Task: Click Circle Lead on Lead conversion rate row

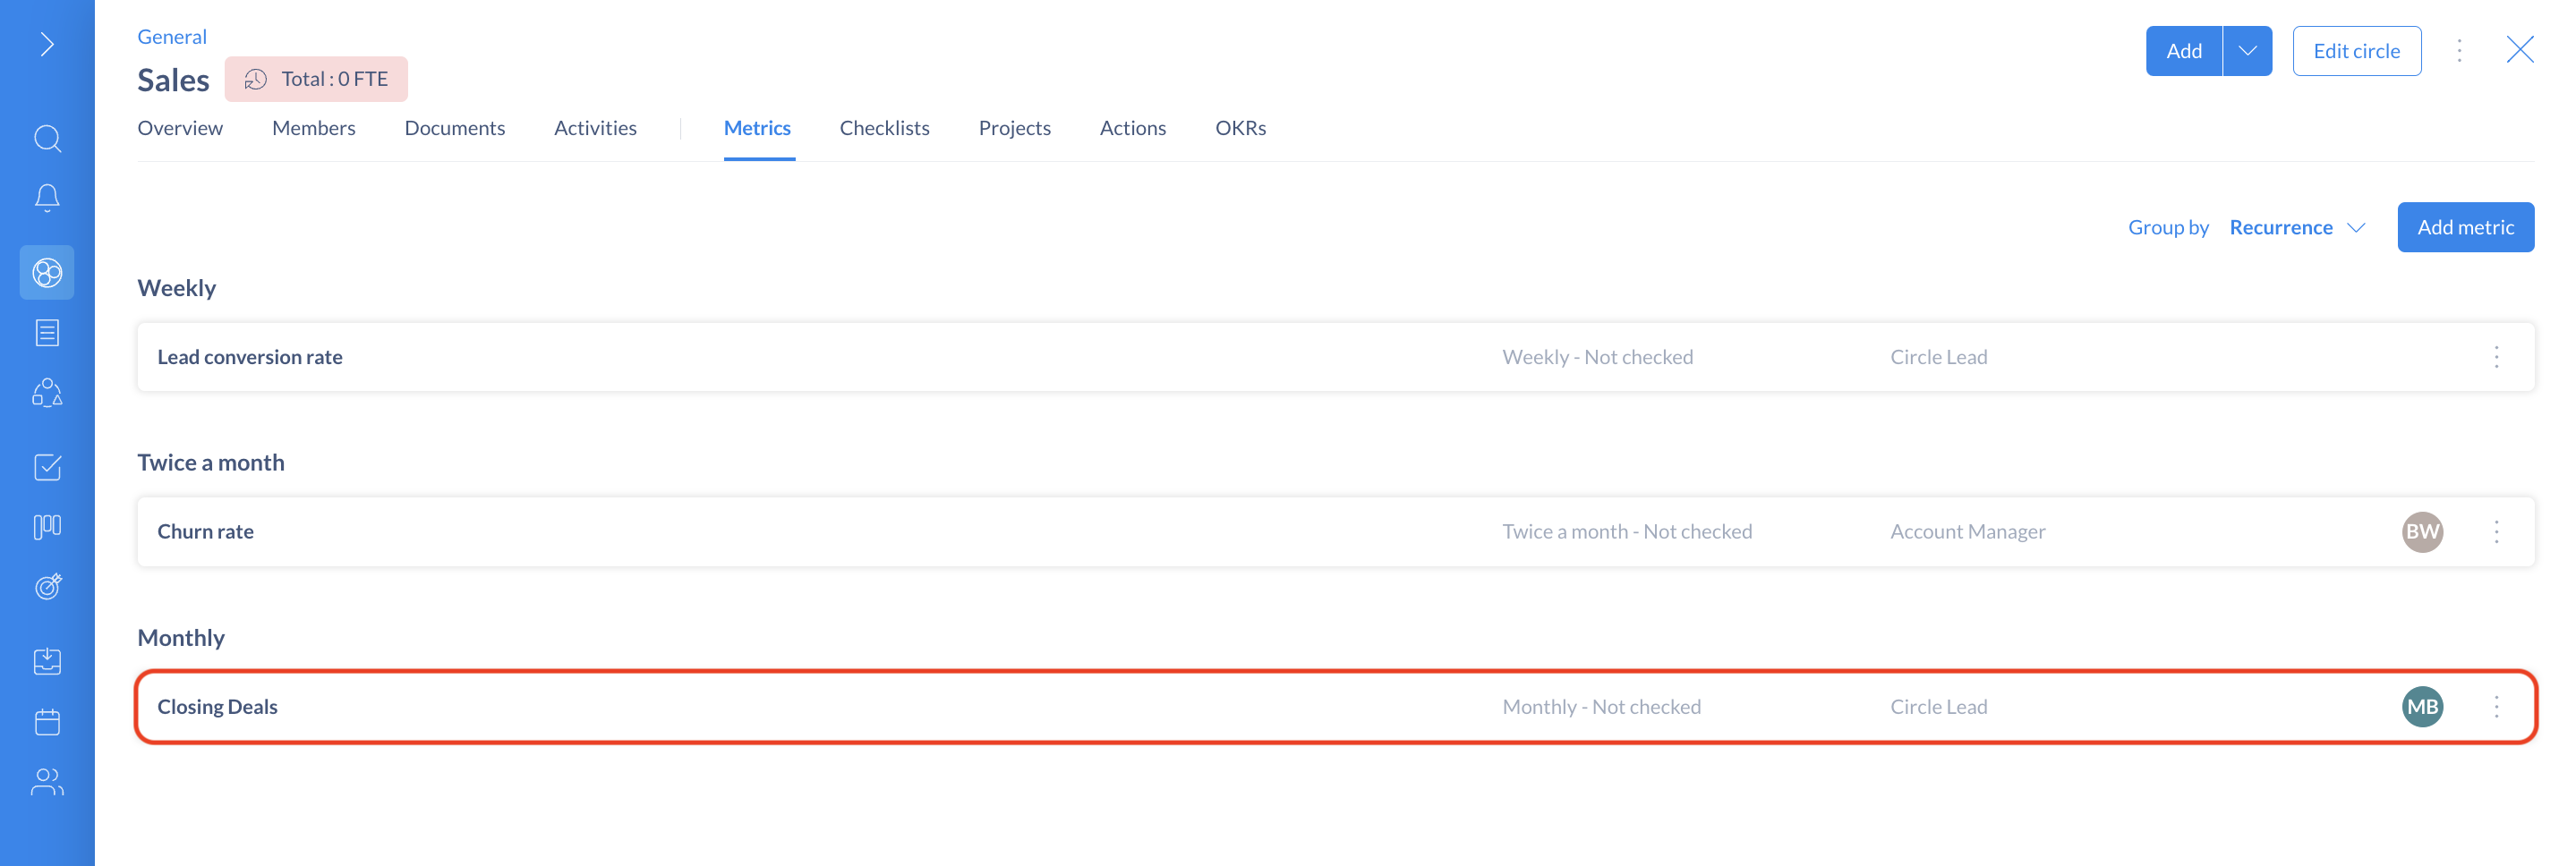Action: click(1938, 357)
